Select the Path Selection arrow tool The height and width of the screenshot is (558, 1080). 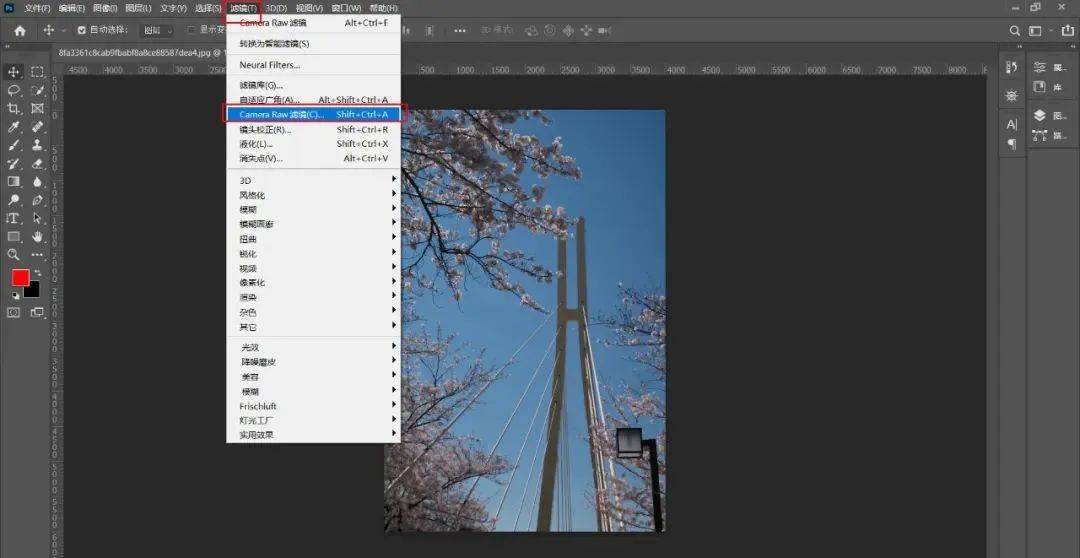[37, 218]
